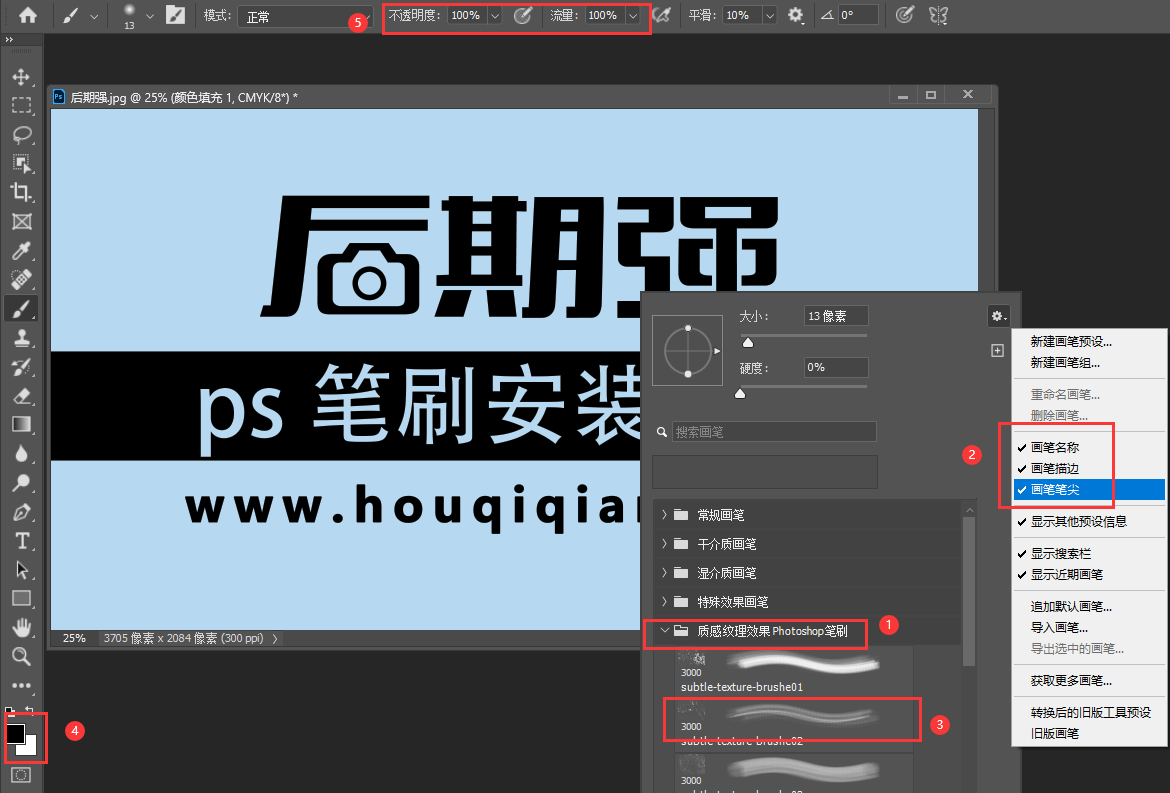Select the Eraser tool
Viewport: 1170px width, 793px height.
[x=22, y=395]
